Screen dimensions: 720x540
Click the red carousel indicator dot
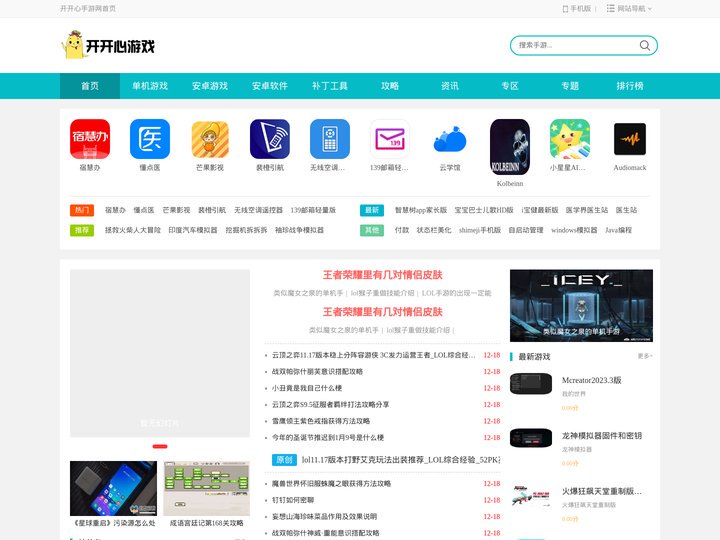(x=160, y=446)
